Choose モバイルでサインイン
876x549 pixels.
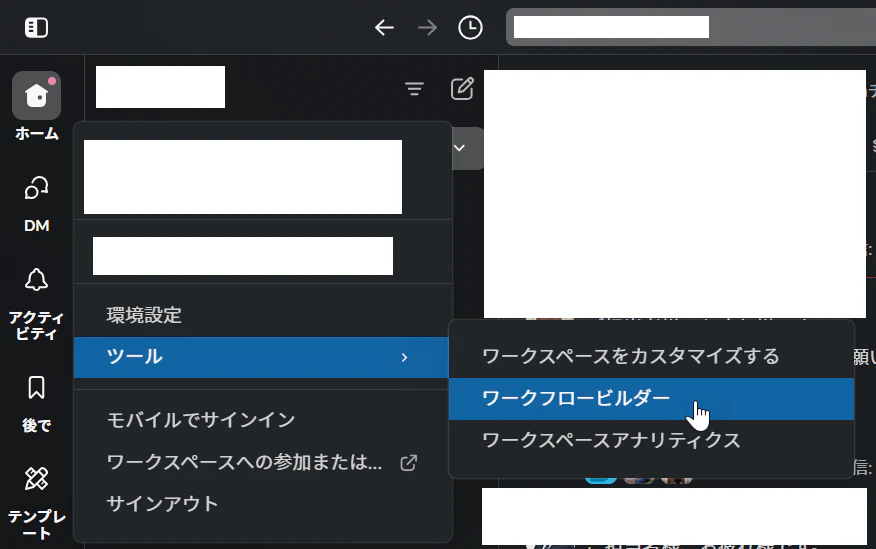[261, 420]
